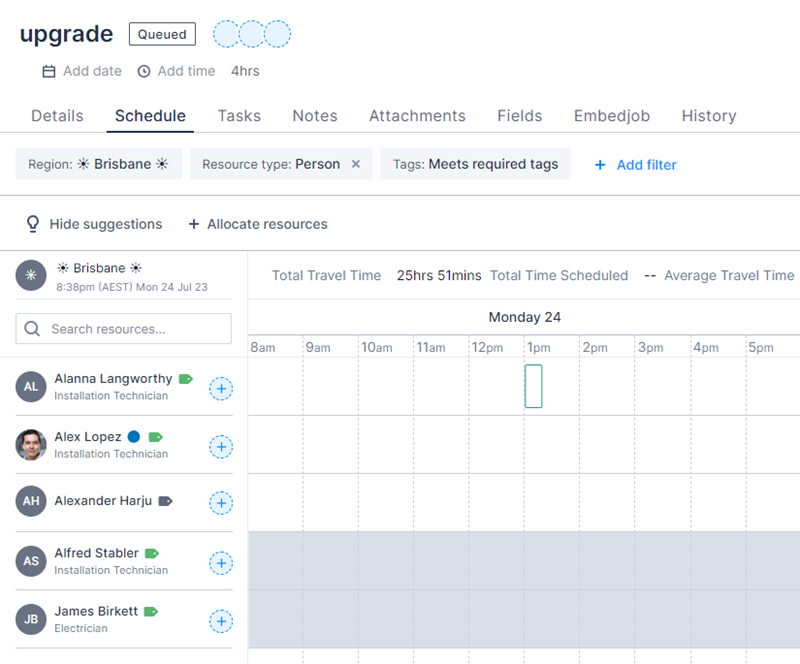Switch to the Tasks tab
The width and height of the screenshot is (800, 664).
[x=239, y=115]
